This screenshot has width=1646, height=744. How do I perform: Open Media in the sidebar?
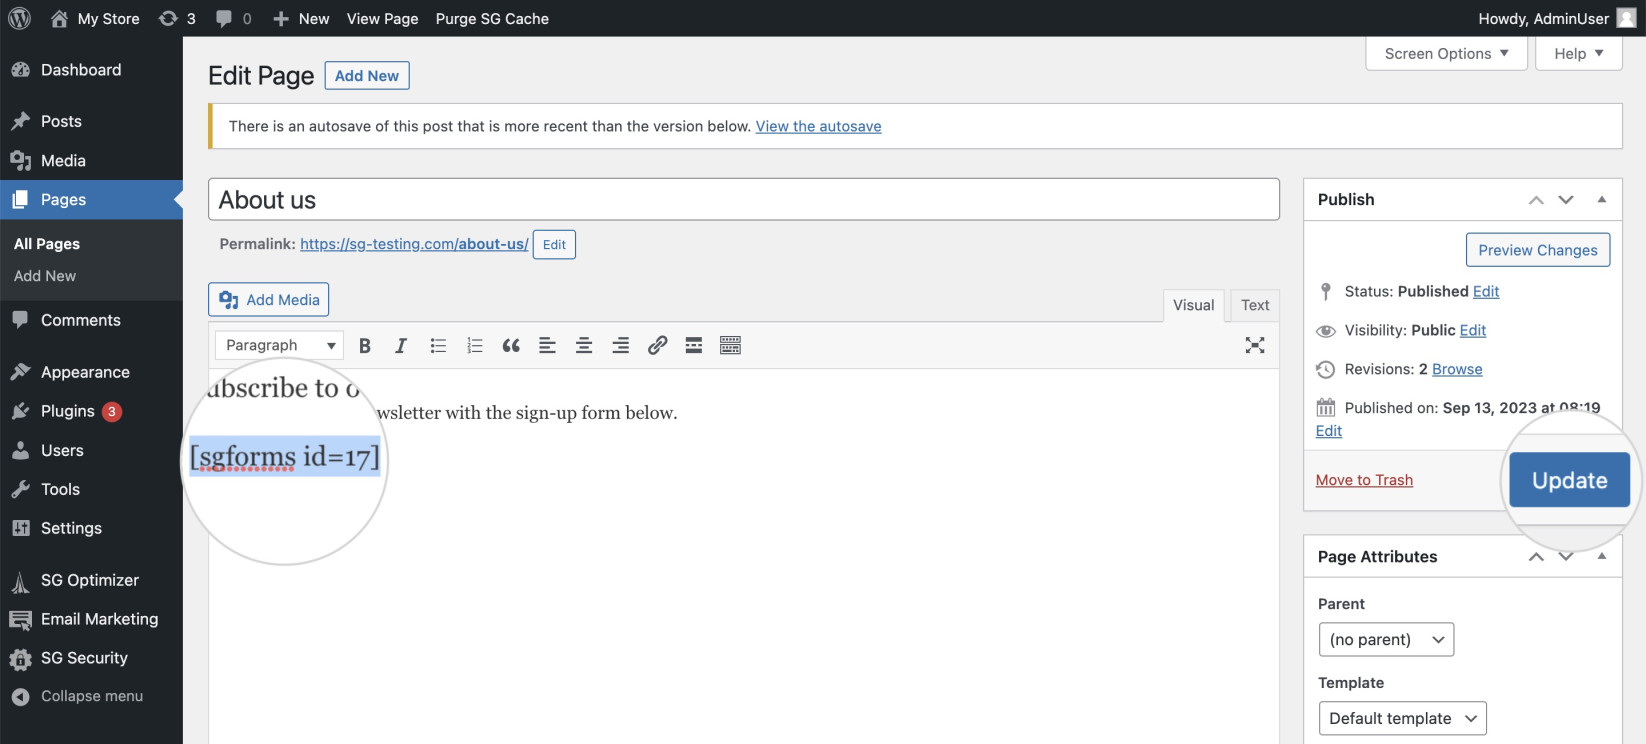point(91,160)
